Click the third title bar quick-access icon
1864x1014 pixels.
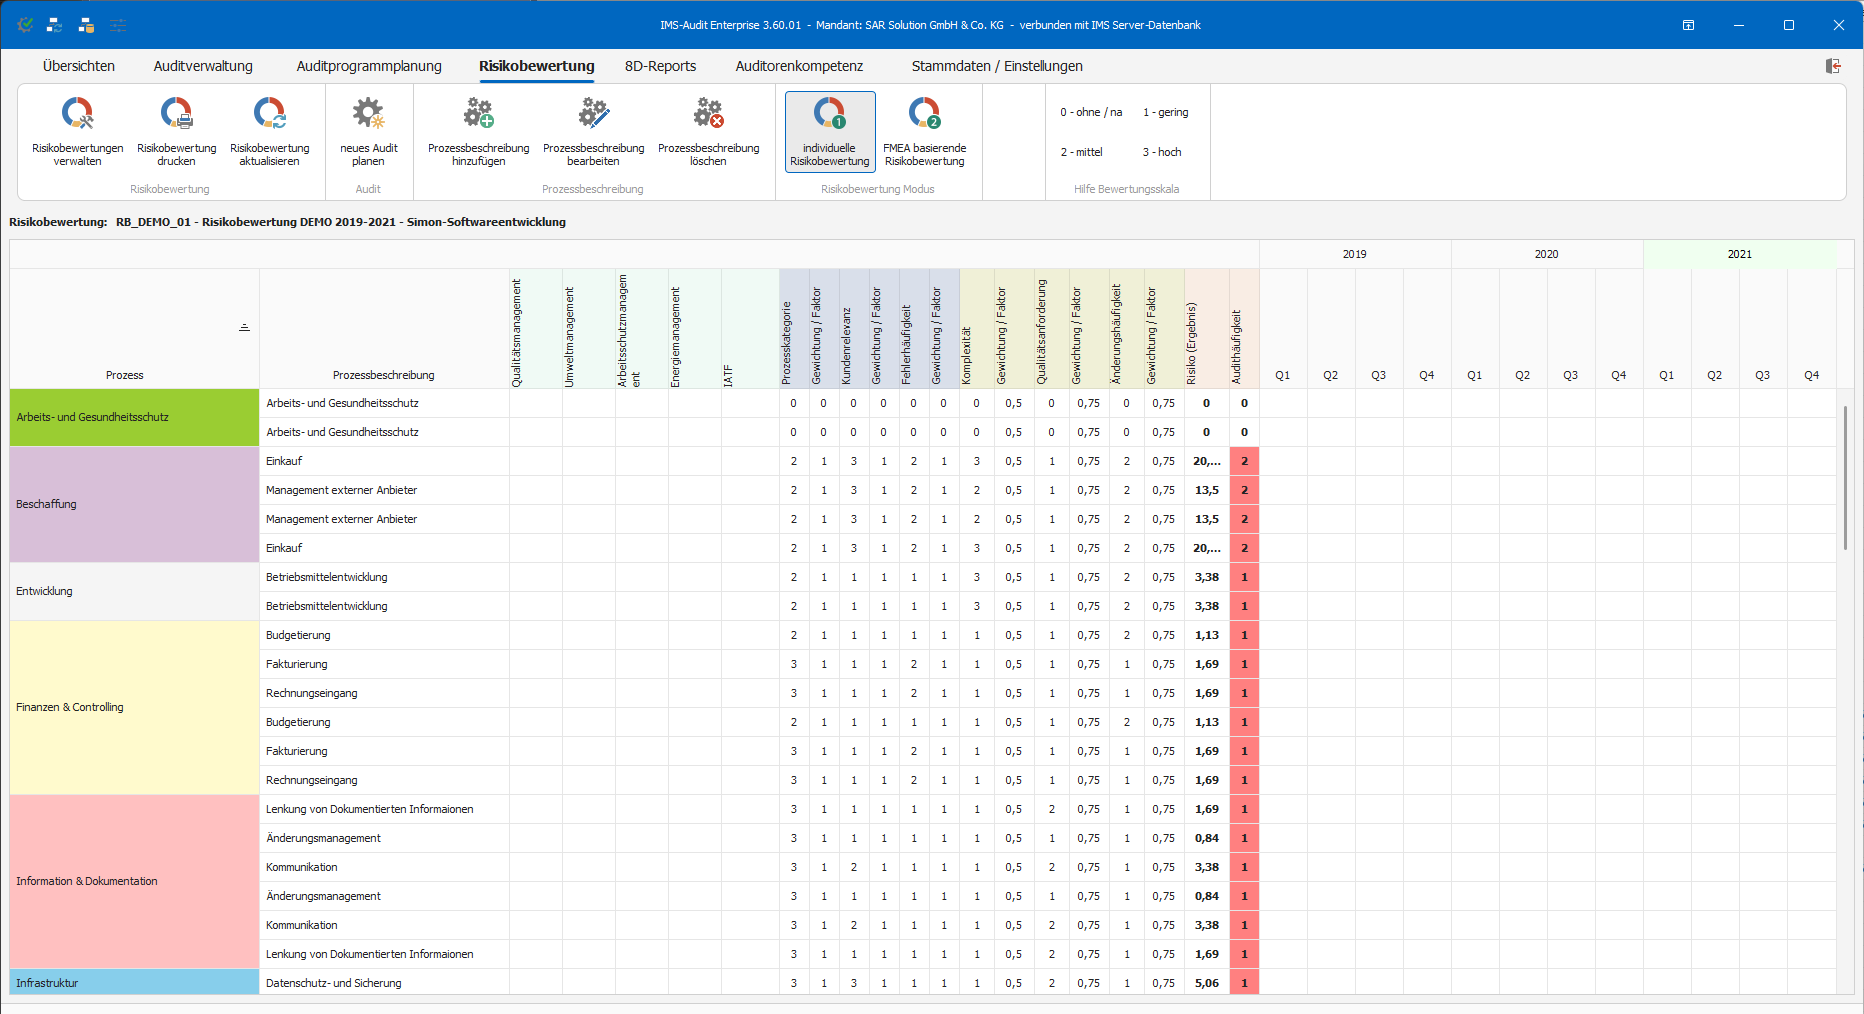coord(87,25)
